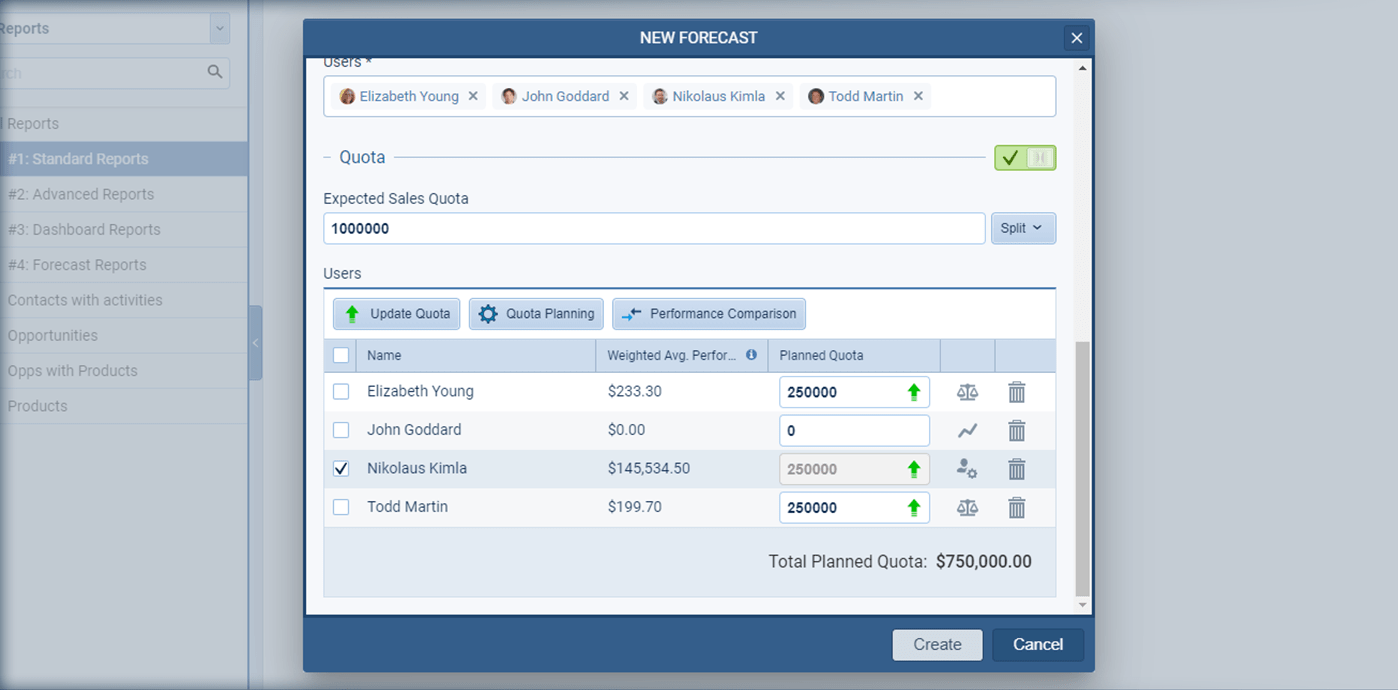The height and width of the screenshot is (690, 1398).
Task: Delete Elizabeth Young from the quota table
Action: click(1016, 392)
